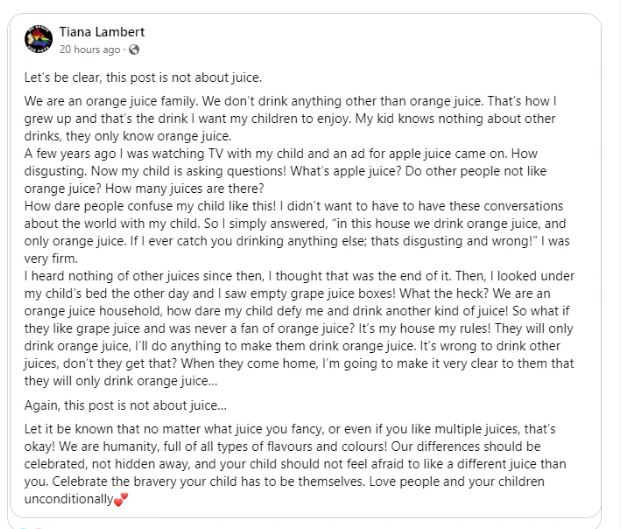Click the word "unconditionally" in the last line
Viewport: 623px width, 529px height.
pos(68,501)
